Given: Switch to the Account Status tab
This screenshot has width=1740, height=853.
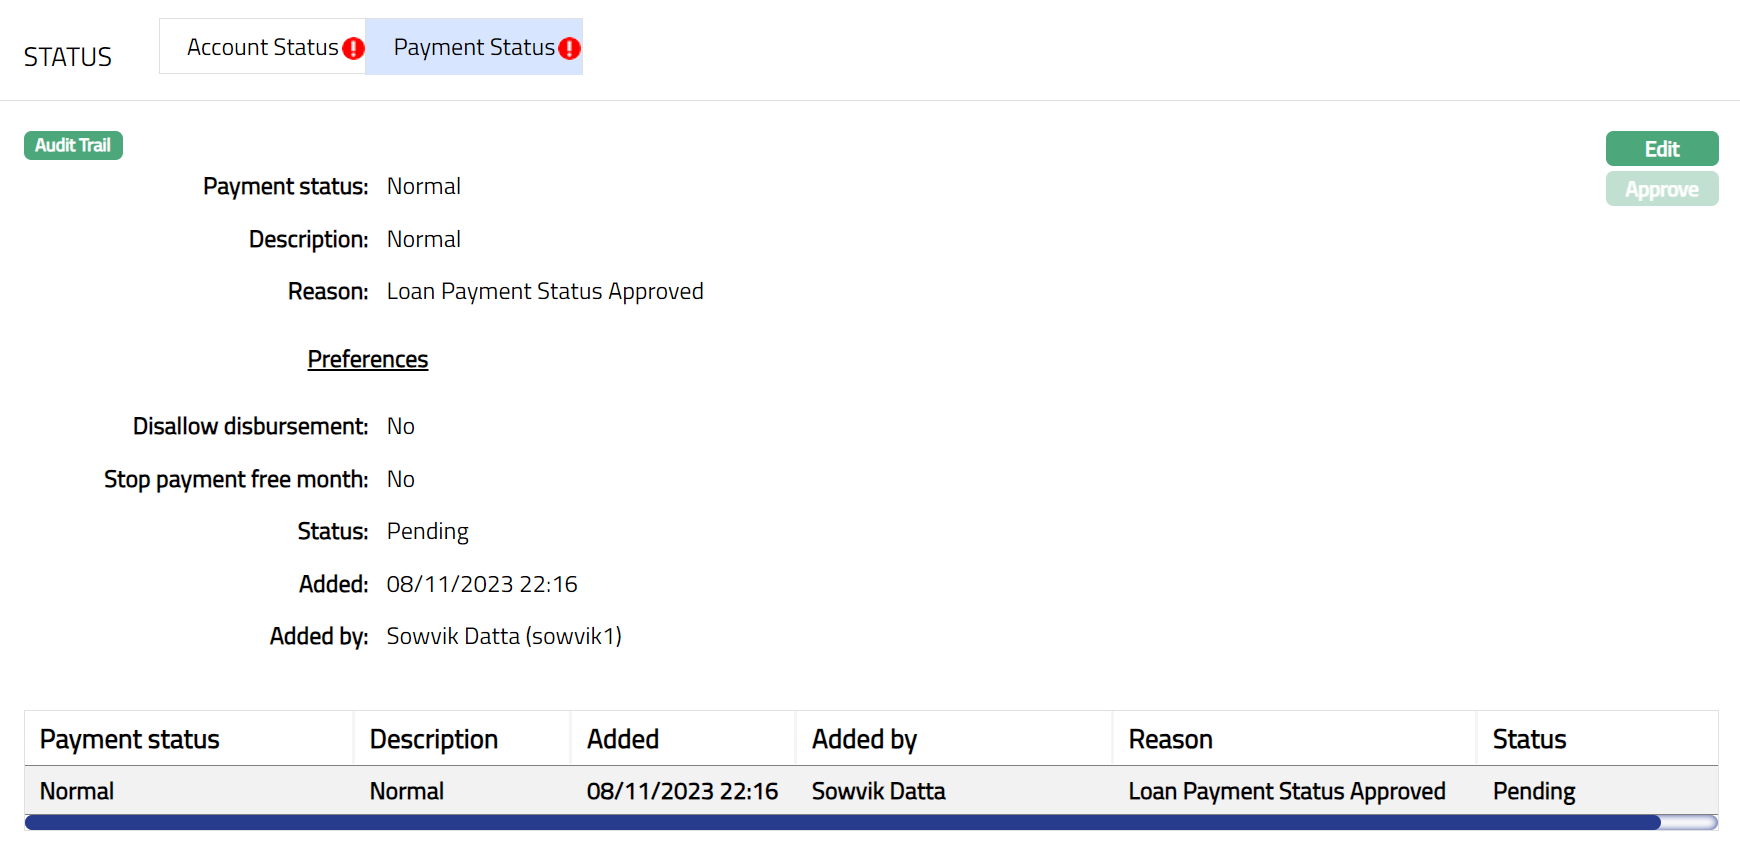Looking at the screenshot, I should pos(262,47).
